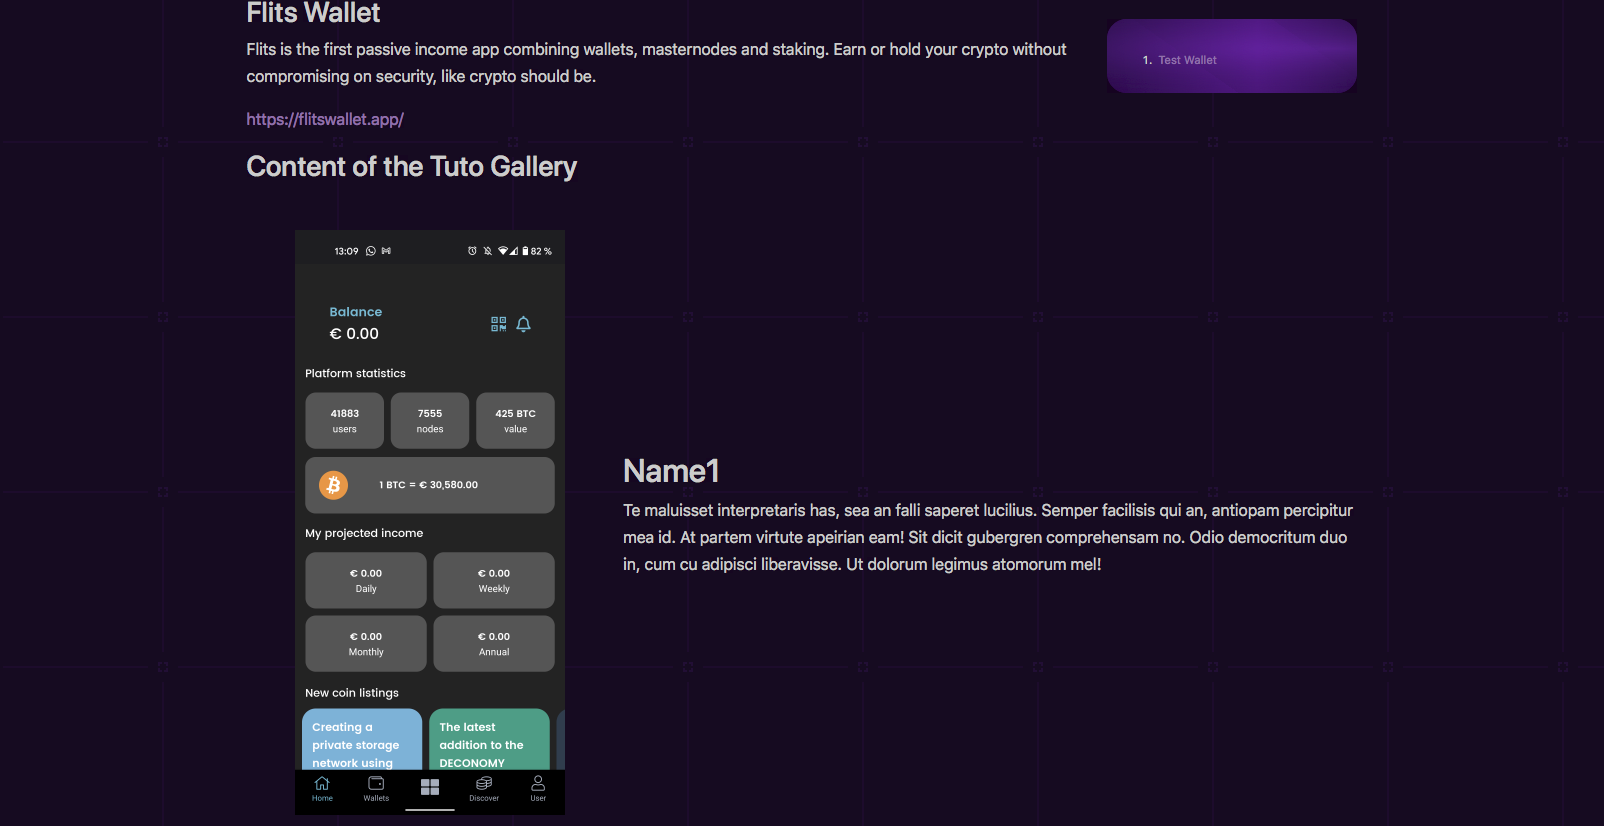
Task: Select the 41883 users statistic card
Action: coord(345,421)
